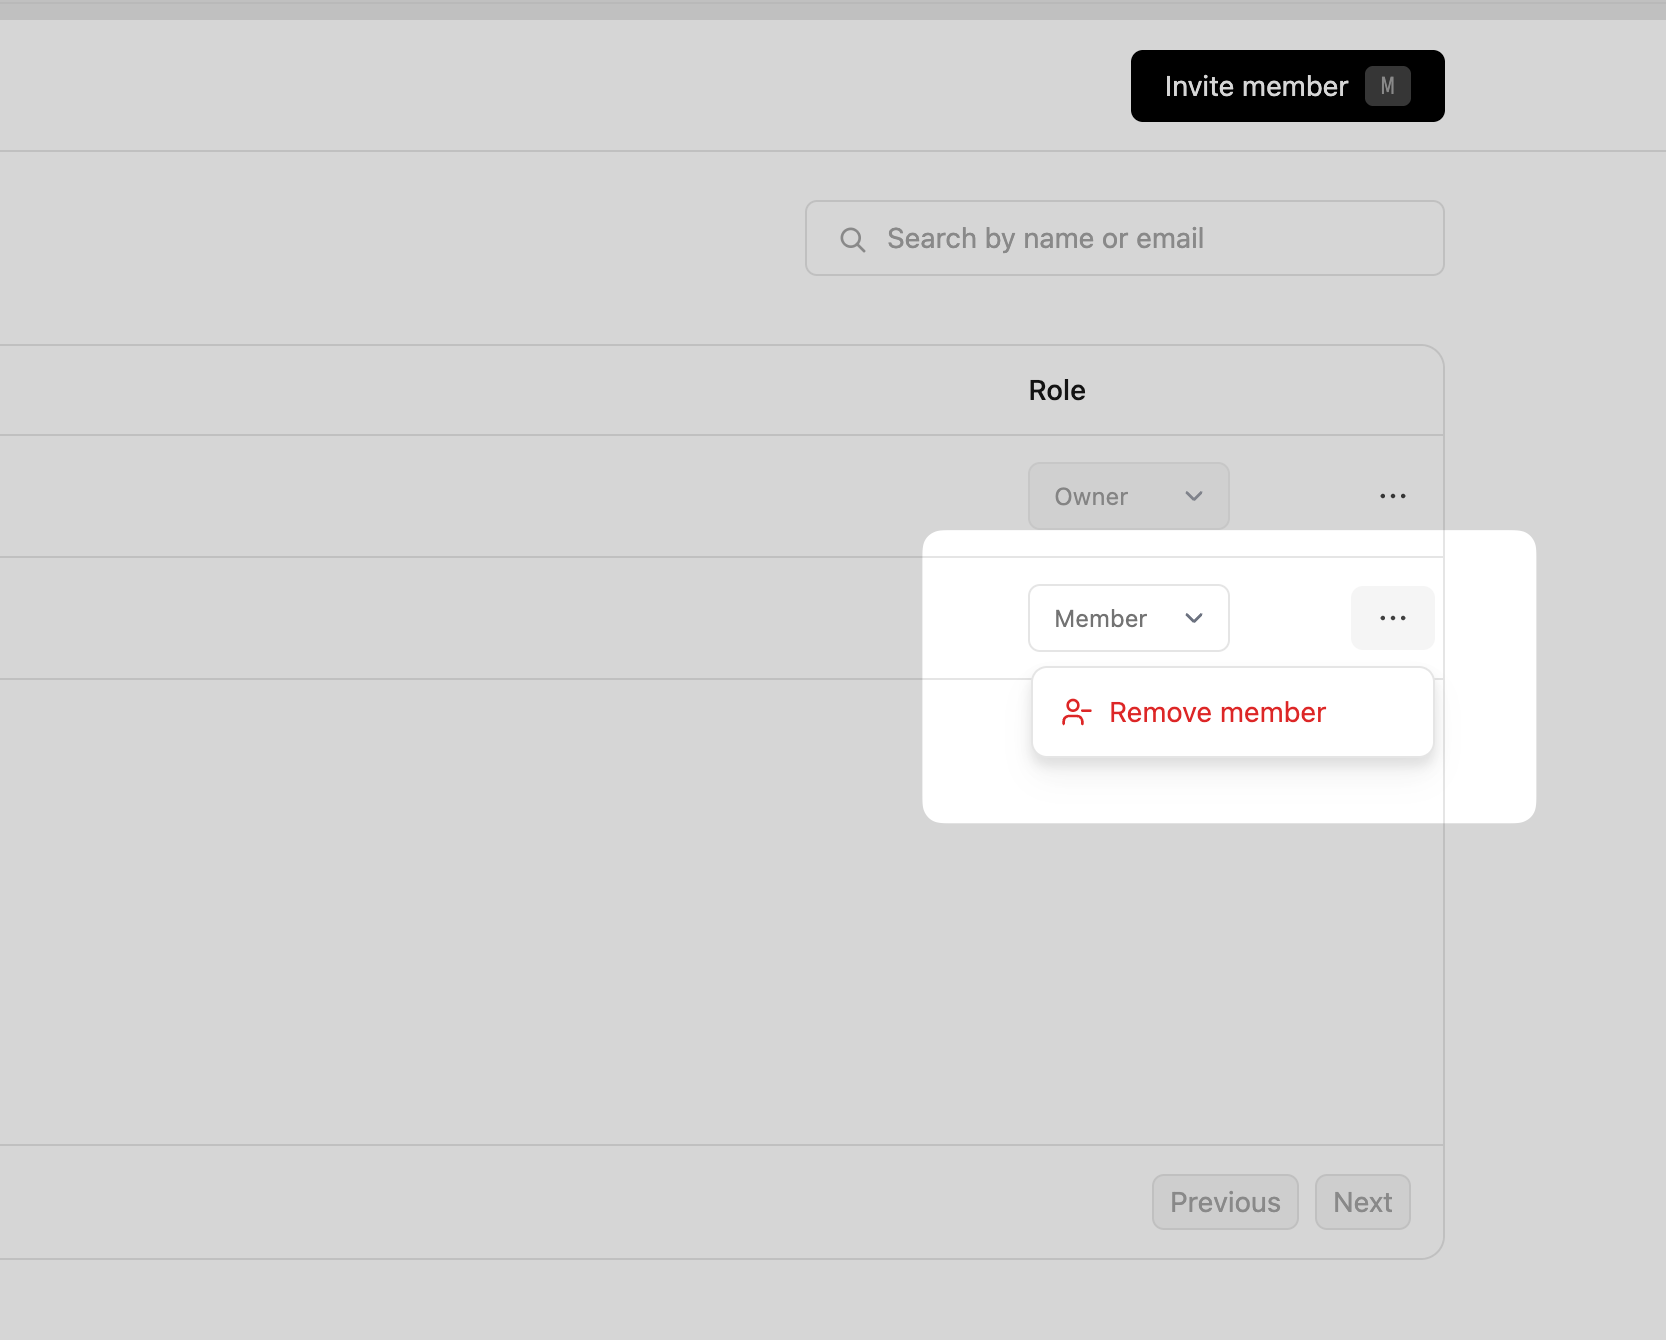Image resolution: width=1666 pixels, height=1340 pixels.
Task: Click the search box placeholder text
Action: point(1045,239)
